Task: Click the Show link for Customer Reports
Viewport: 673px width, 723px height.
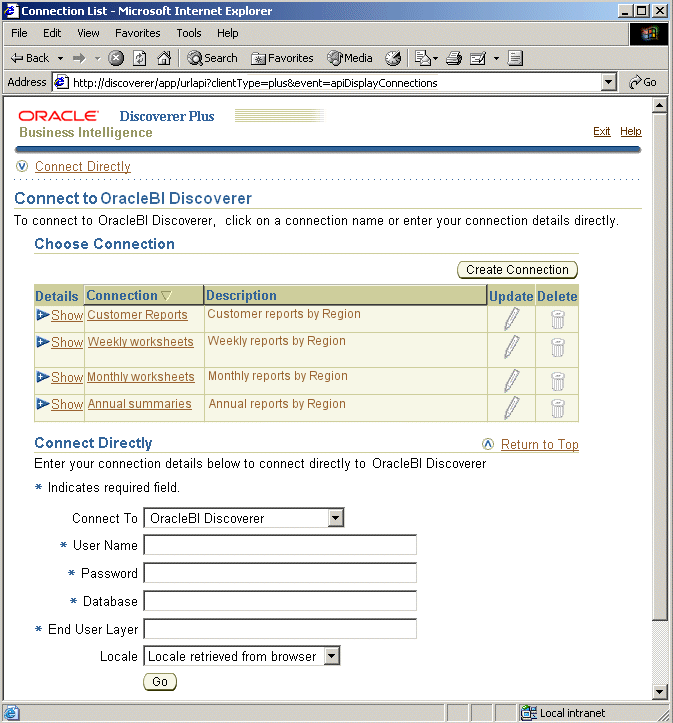Action: [x=67, y=315]
